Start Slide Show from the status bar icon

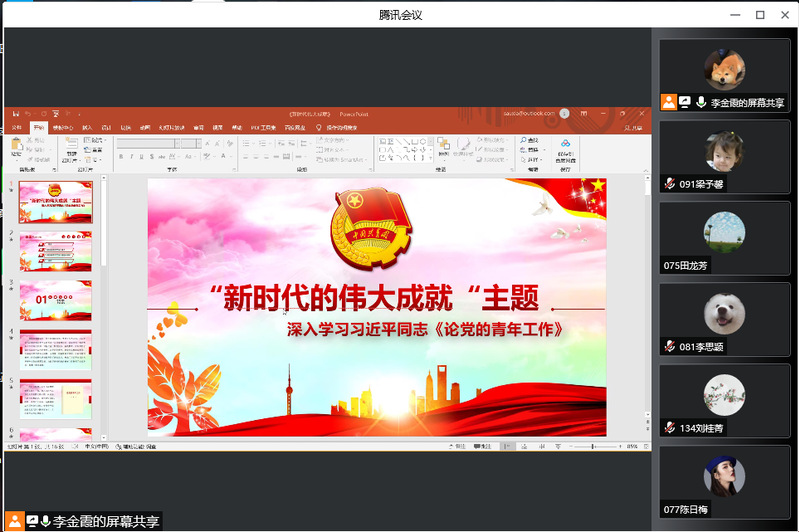558,446
